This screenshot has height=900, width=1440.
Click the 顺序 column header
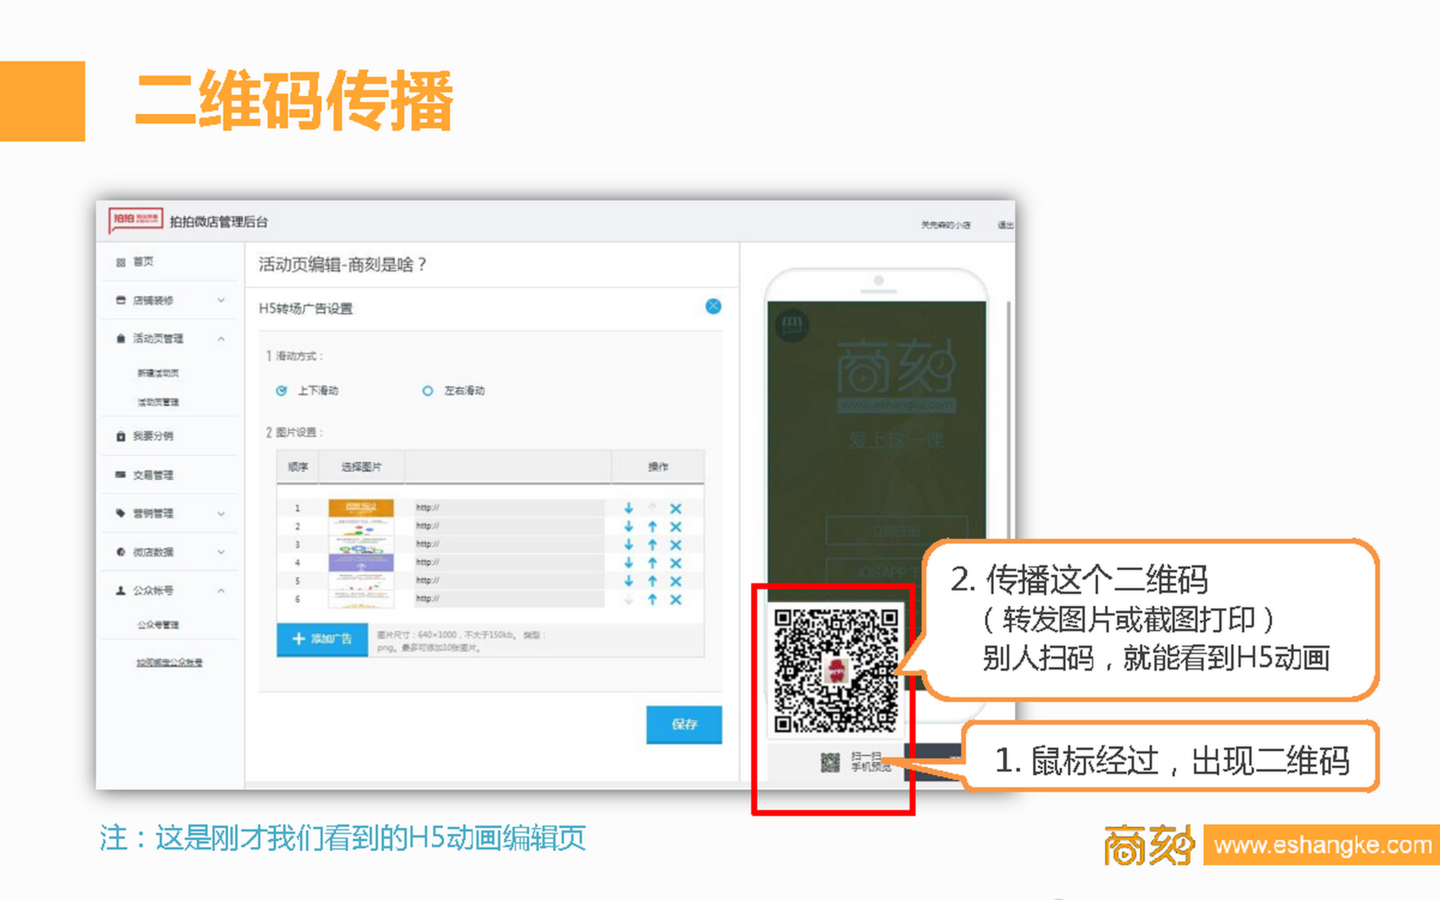(298, 467)
